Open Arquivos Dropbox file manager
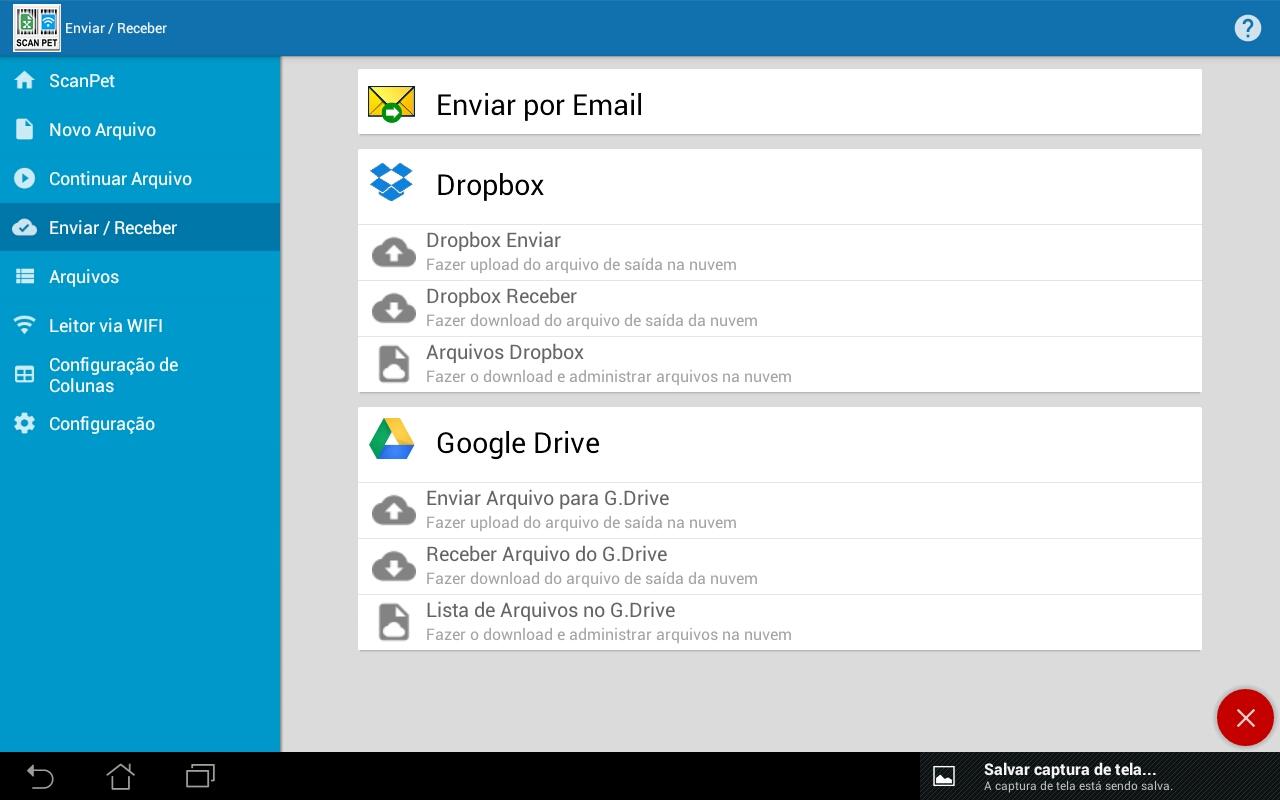Screen dimensions: 1280x800 pos(779,364)
